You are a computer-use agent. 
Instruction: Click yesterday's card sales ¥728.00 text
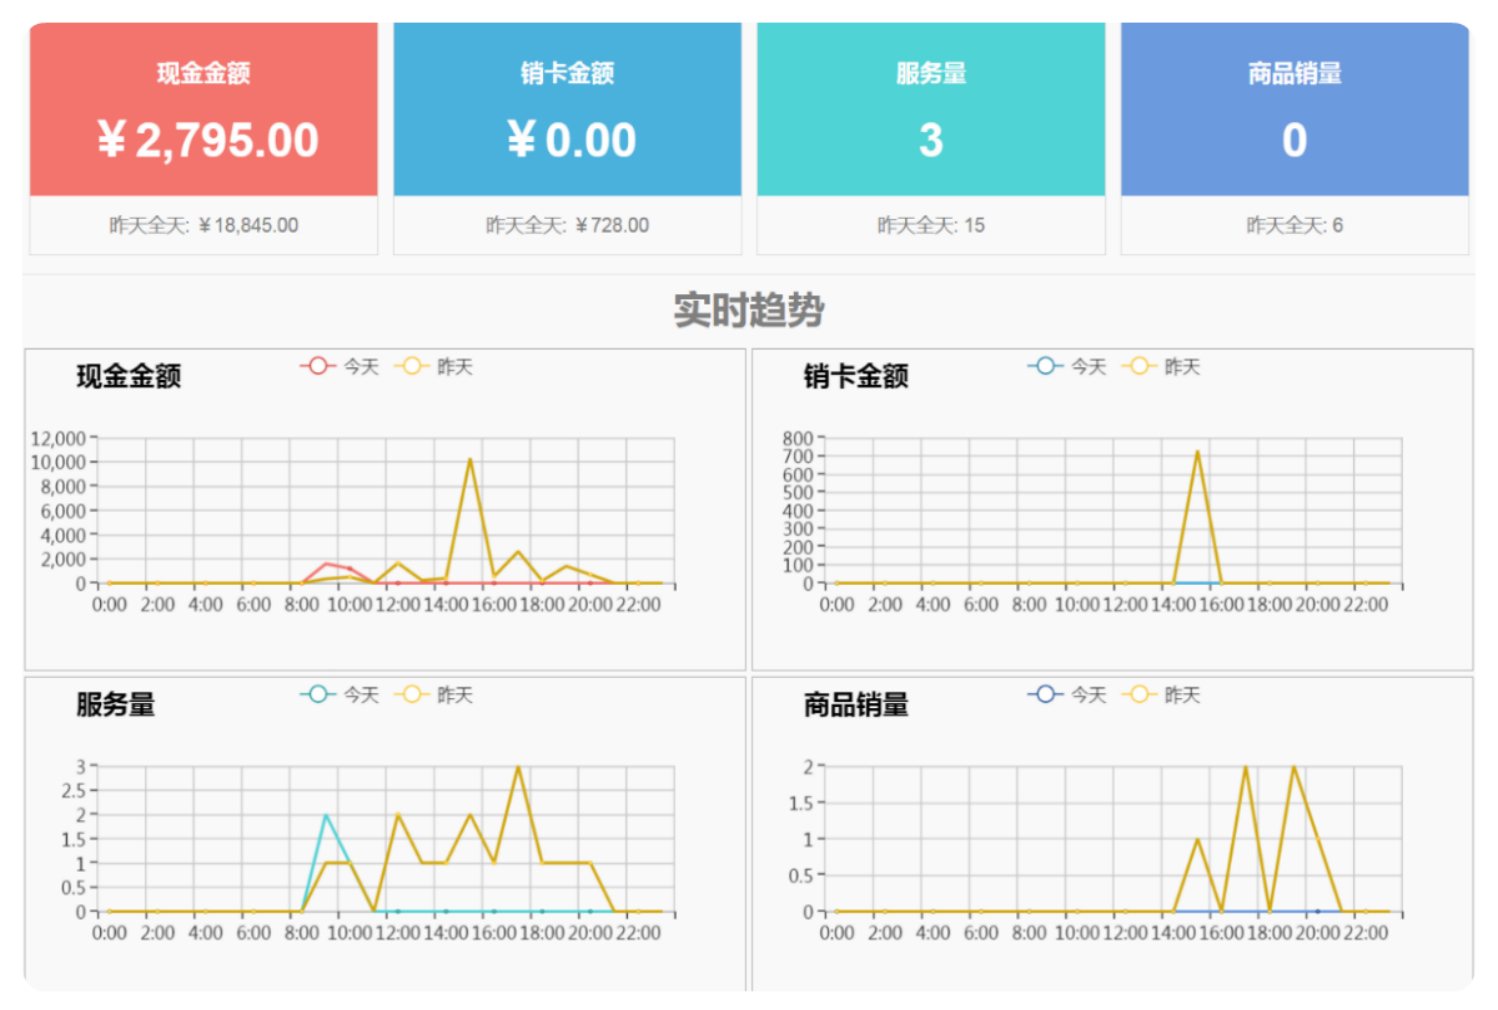pos(567,225)
